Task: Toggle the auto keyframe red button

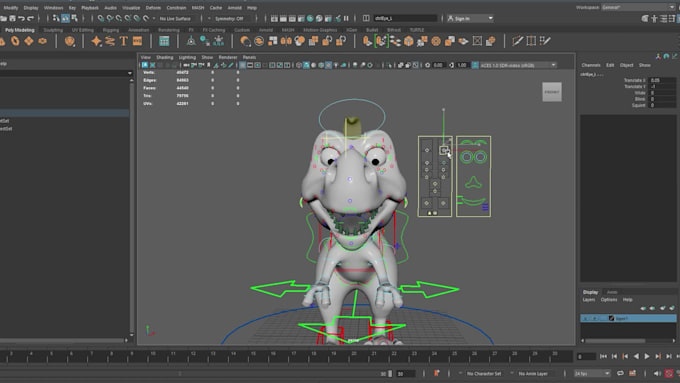Action: click(669, 373)
